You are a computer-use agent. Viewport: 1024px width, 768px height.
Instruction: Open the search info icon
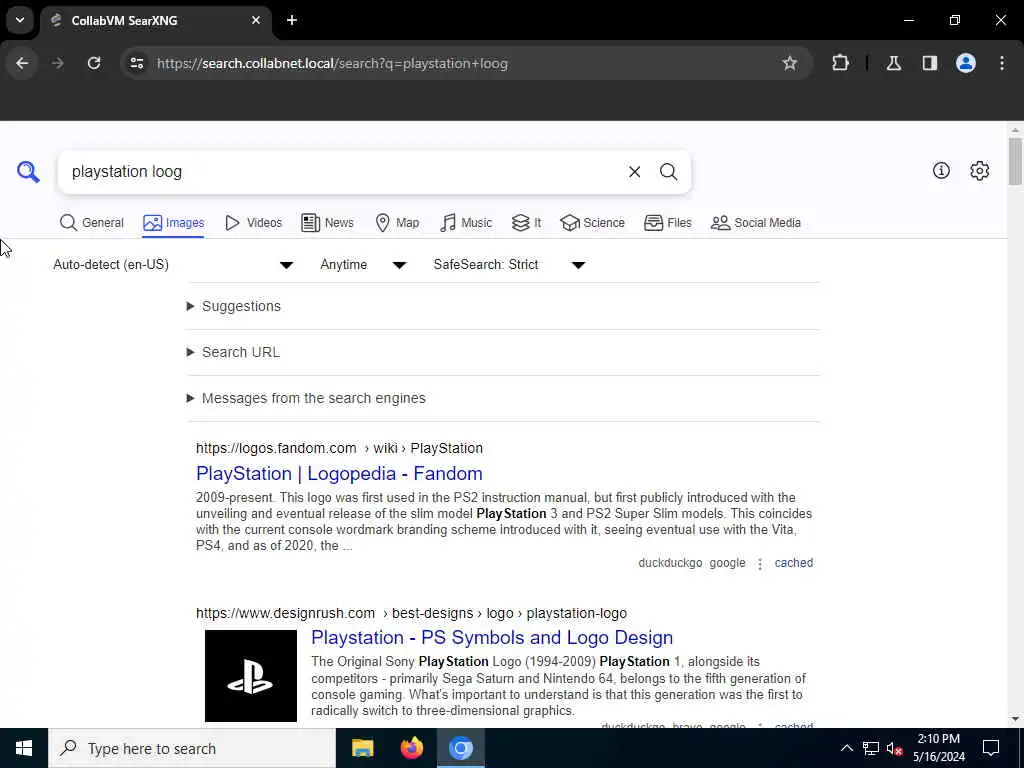(x=941, y=171)
